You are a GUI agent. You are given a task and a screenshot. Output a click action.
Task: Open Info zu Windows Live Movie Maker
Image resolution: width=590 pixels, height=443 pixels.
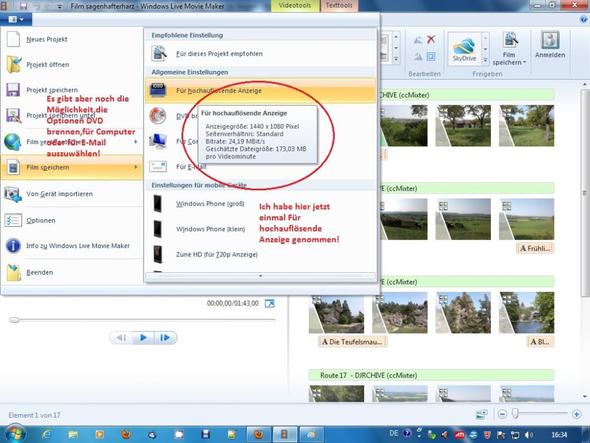coord(71,246)
